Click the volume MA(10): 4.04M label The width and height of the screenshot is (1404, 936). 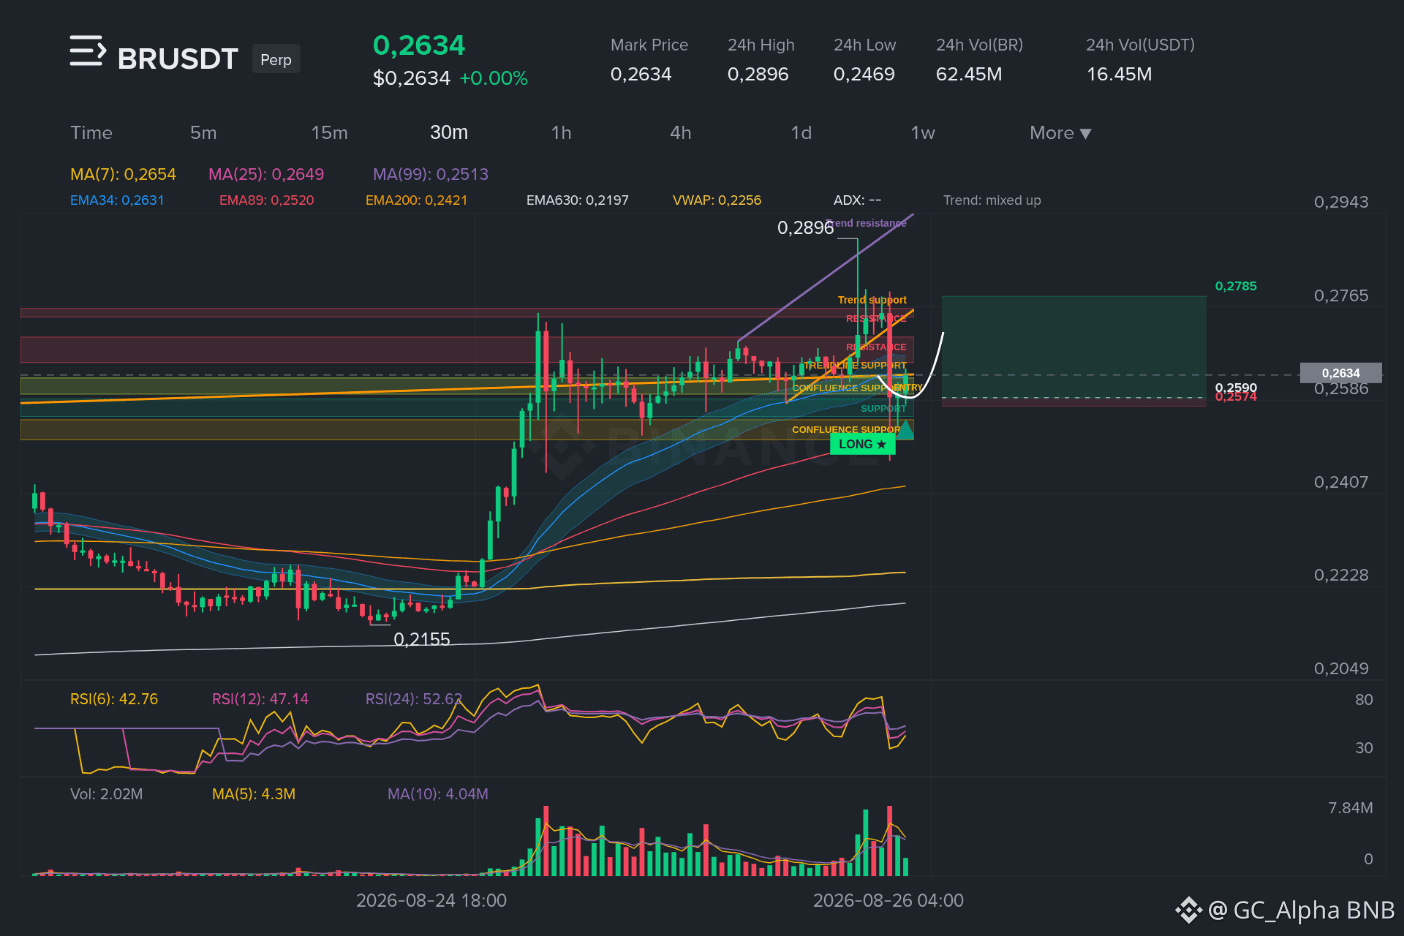click(x=438, y=794)
